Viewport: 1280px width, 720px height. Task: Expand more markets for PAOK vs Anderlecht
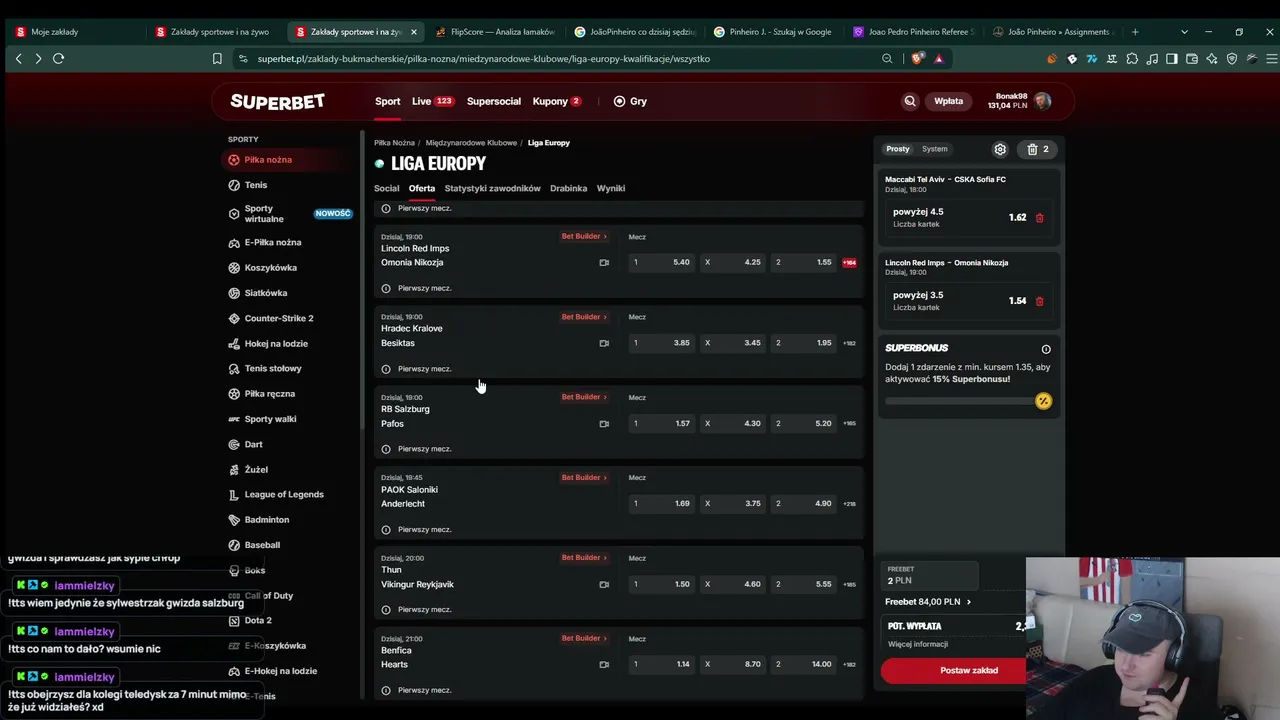(849, 504)
